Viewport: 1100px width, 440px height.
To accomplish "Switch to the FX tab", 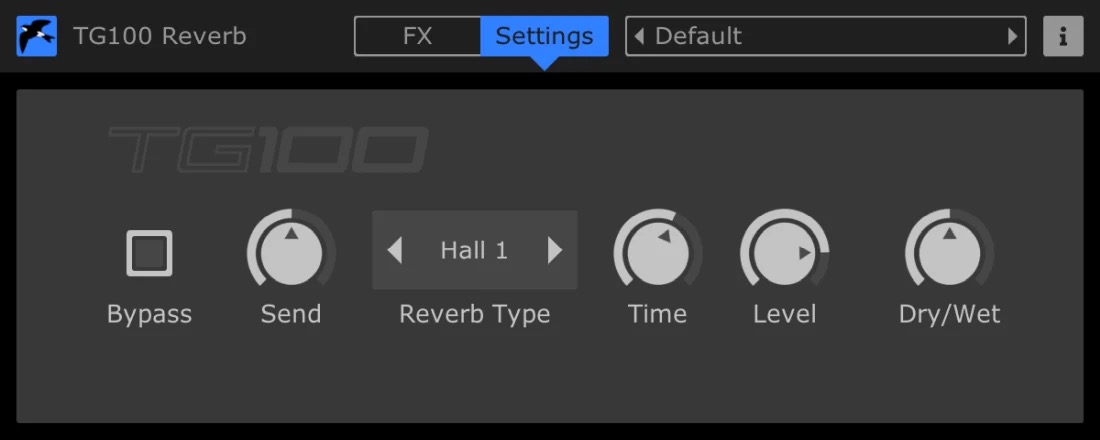I will [417, 36].
